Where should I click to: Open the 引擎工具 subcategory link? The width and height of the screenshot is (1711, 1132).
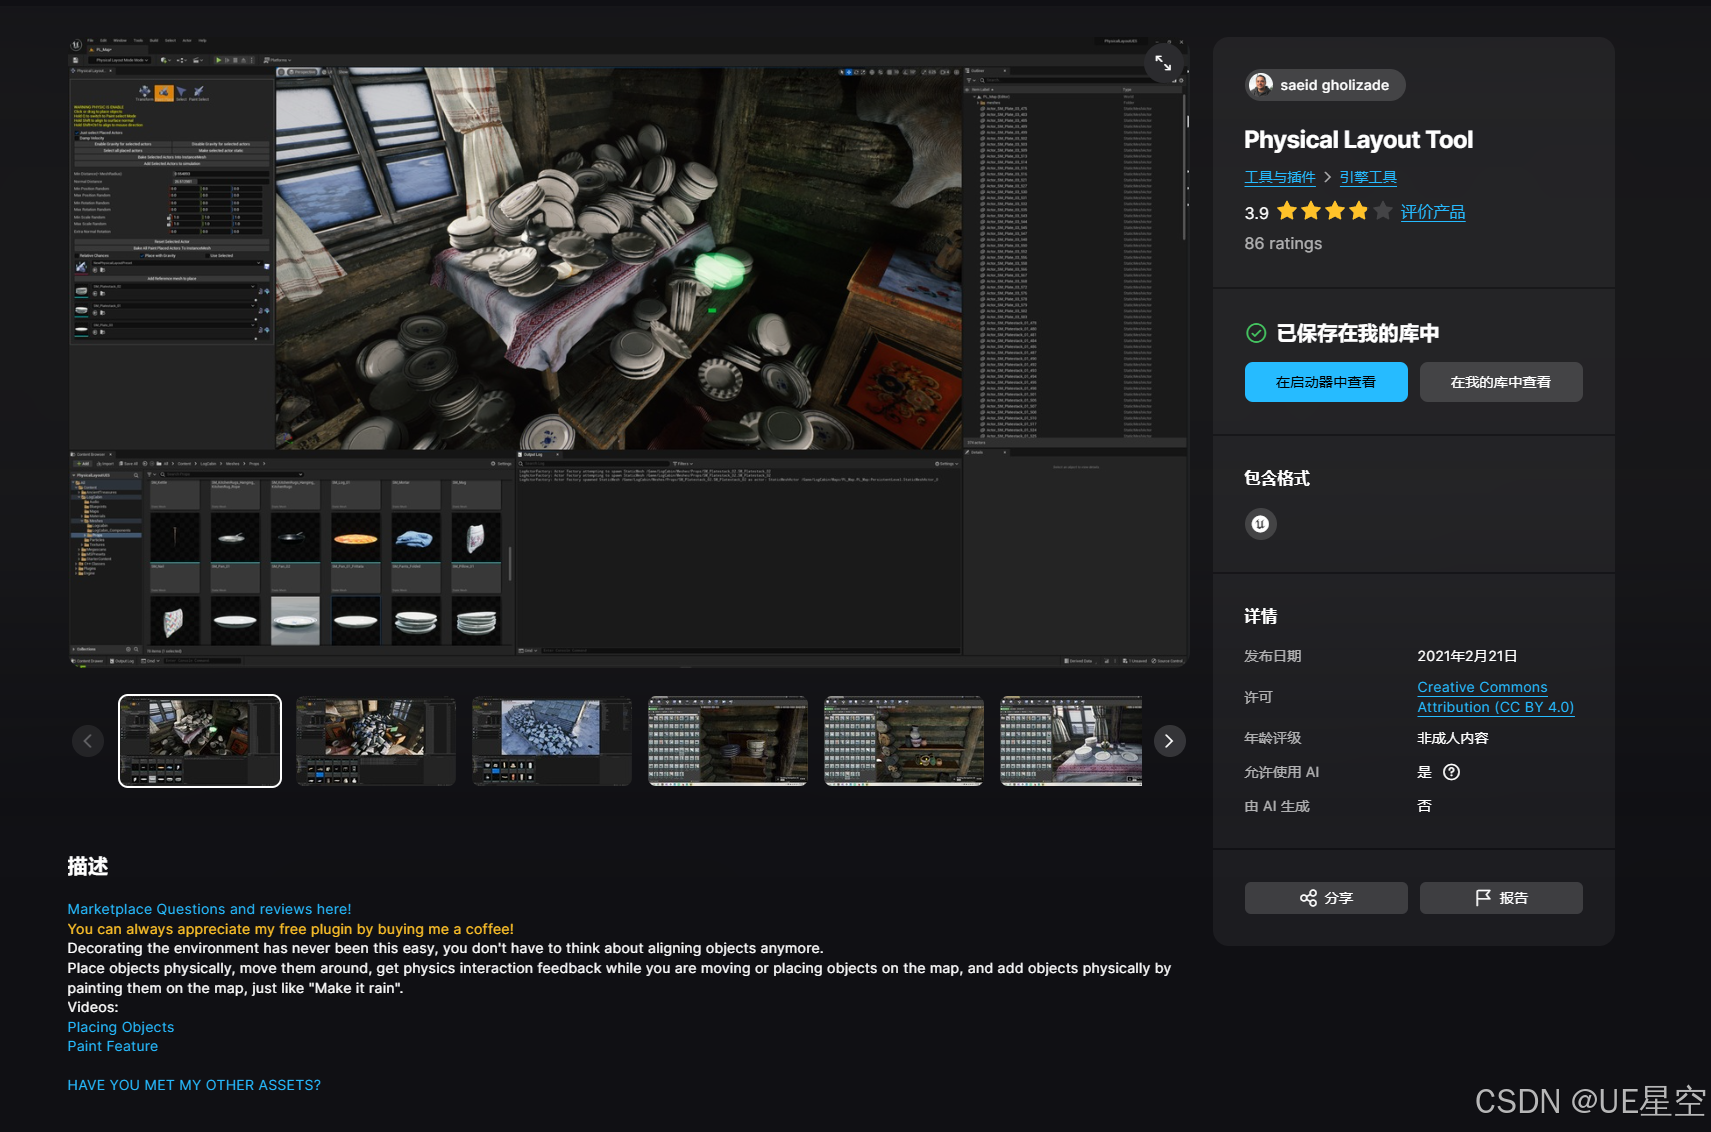1368,177
